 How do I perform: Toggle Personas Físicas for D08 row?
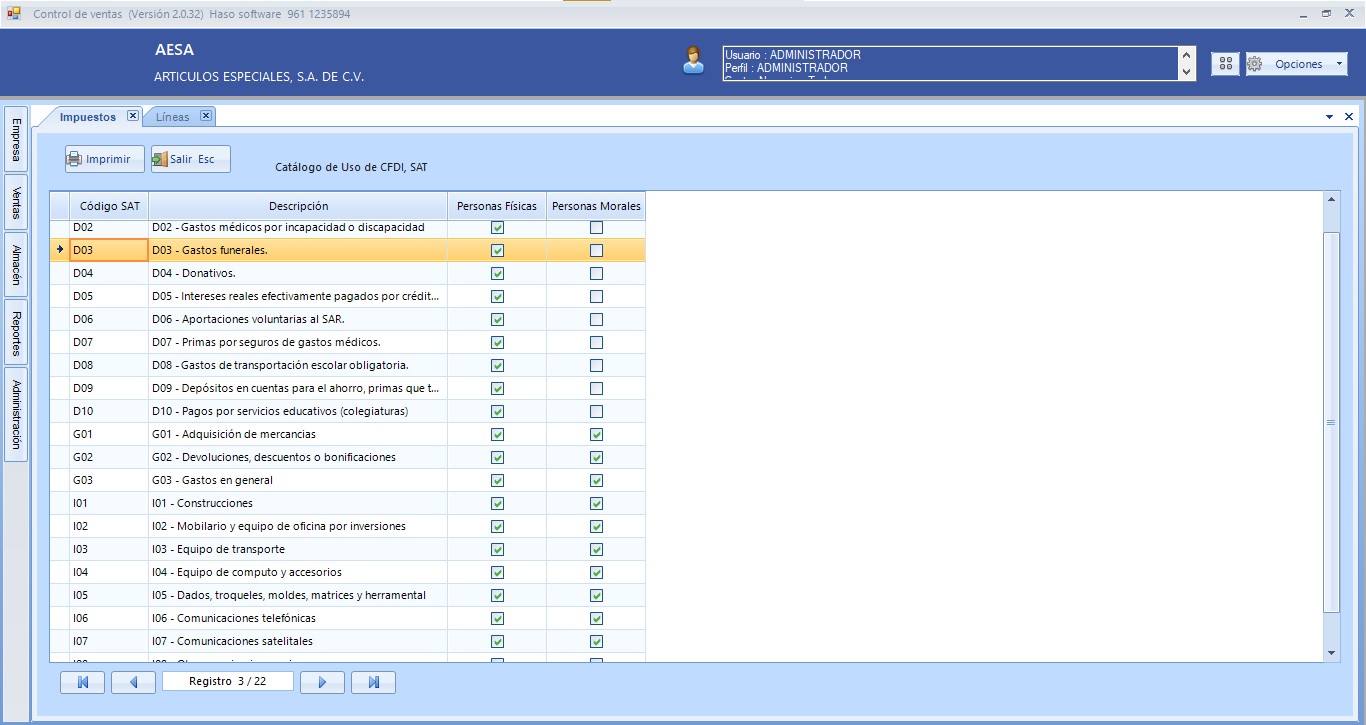tap(497, 366)
